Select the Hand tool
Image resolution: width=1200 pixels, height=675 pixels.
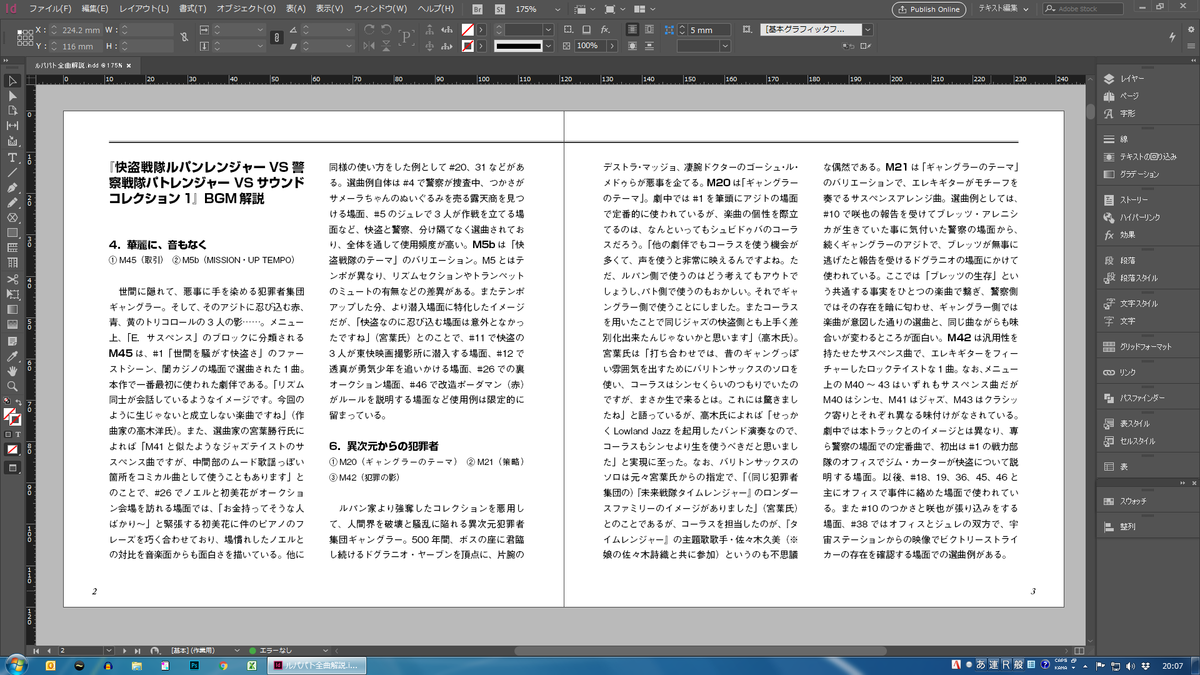pos(13,370)
